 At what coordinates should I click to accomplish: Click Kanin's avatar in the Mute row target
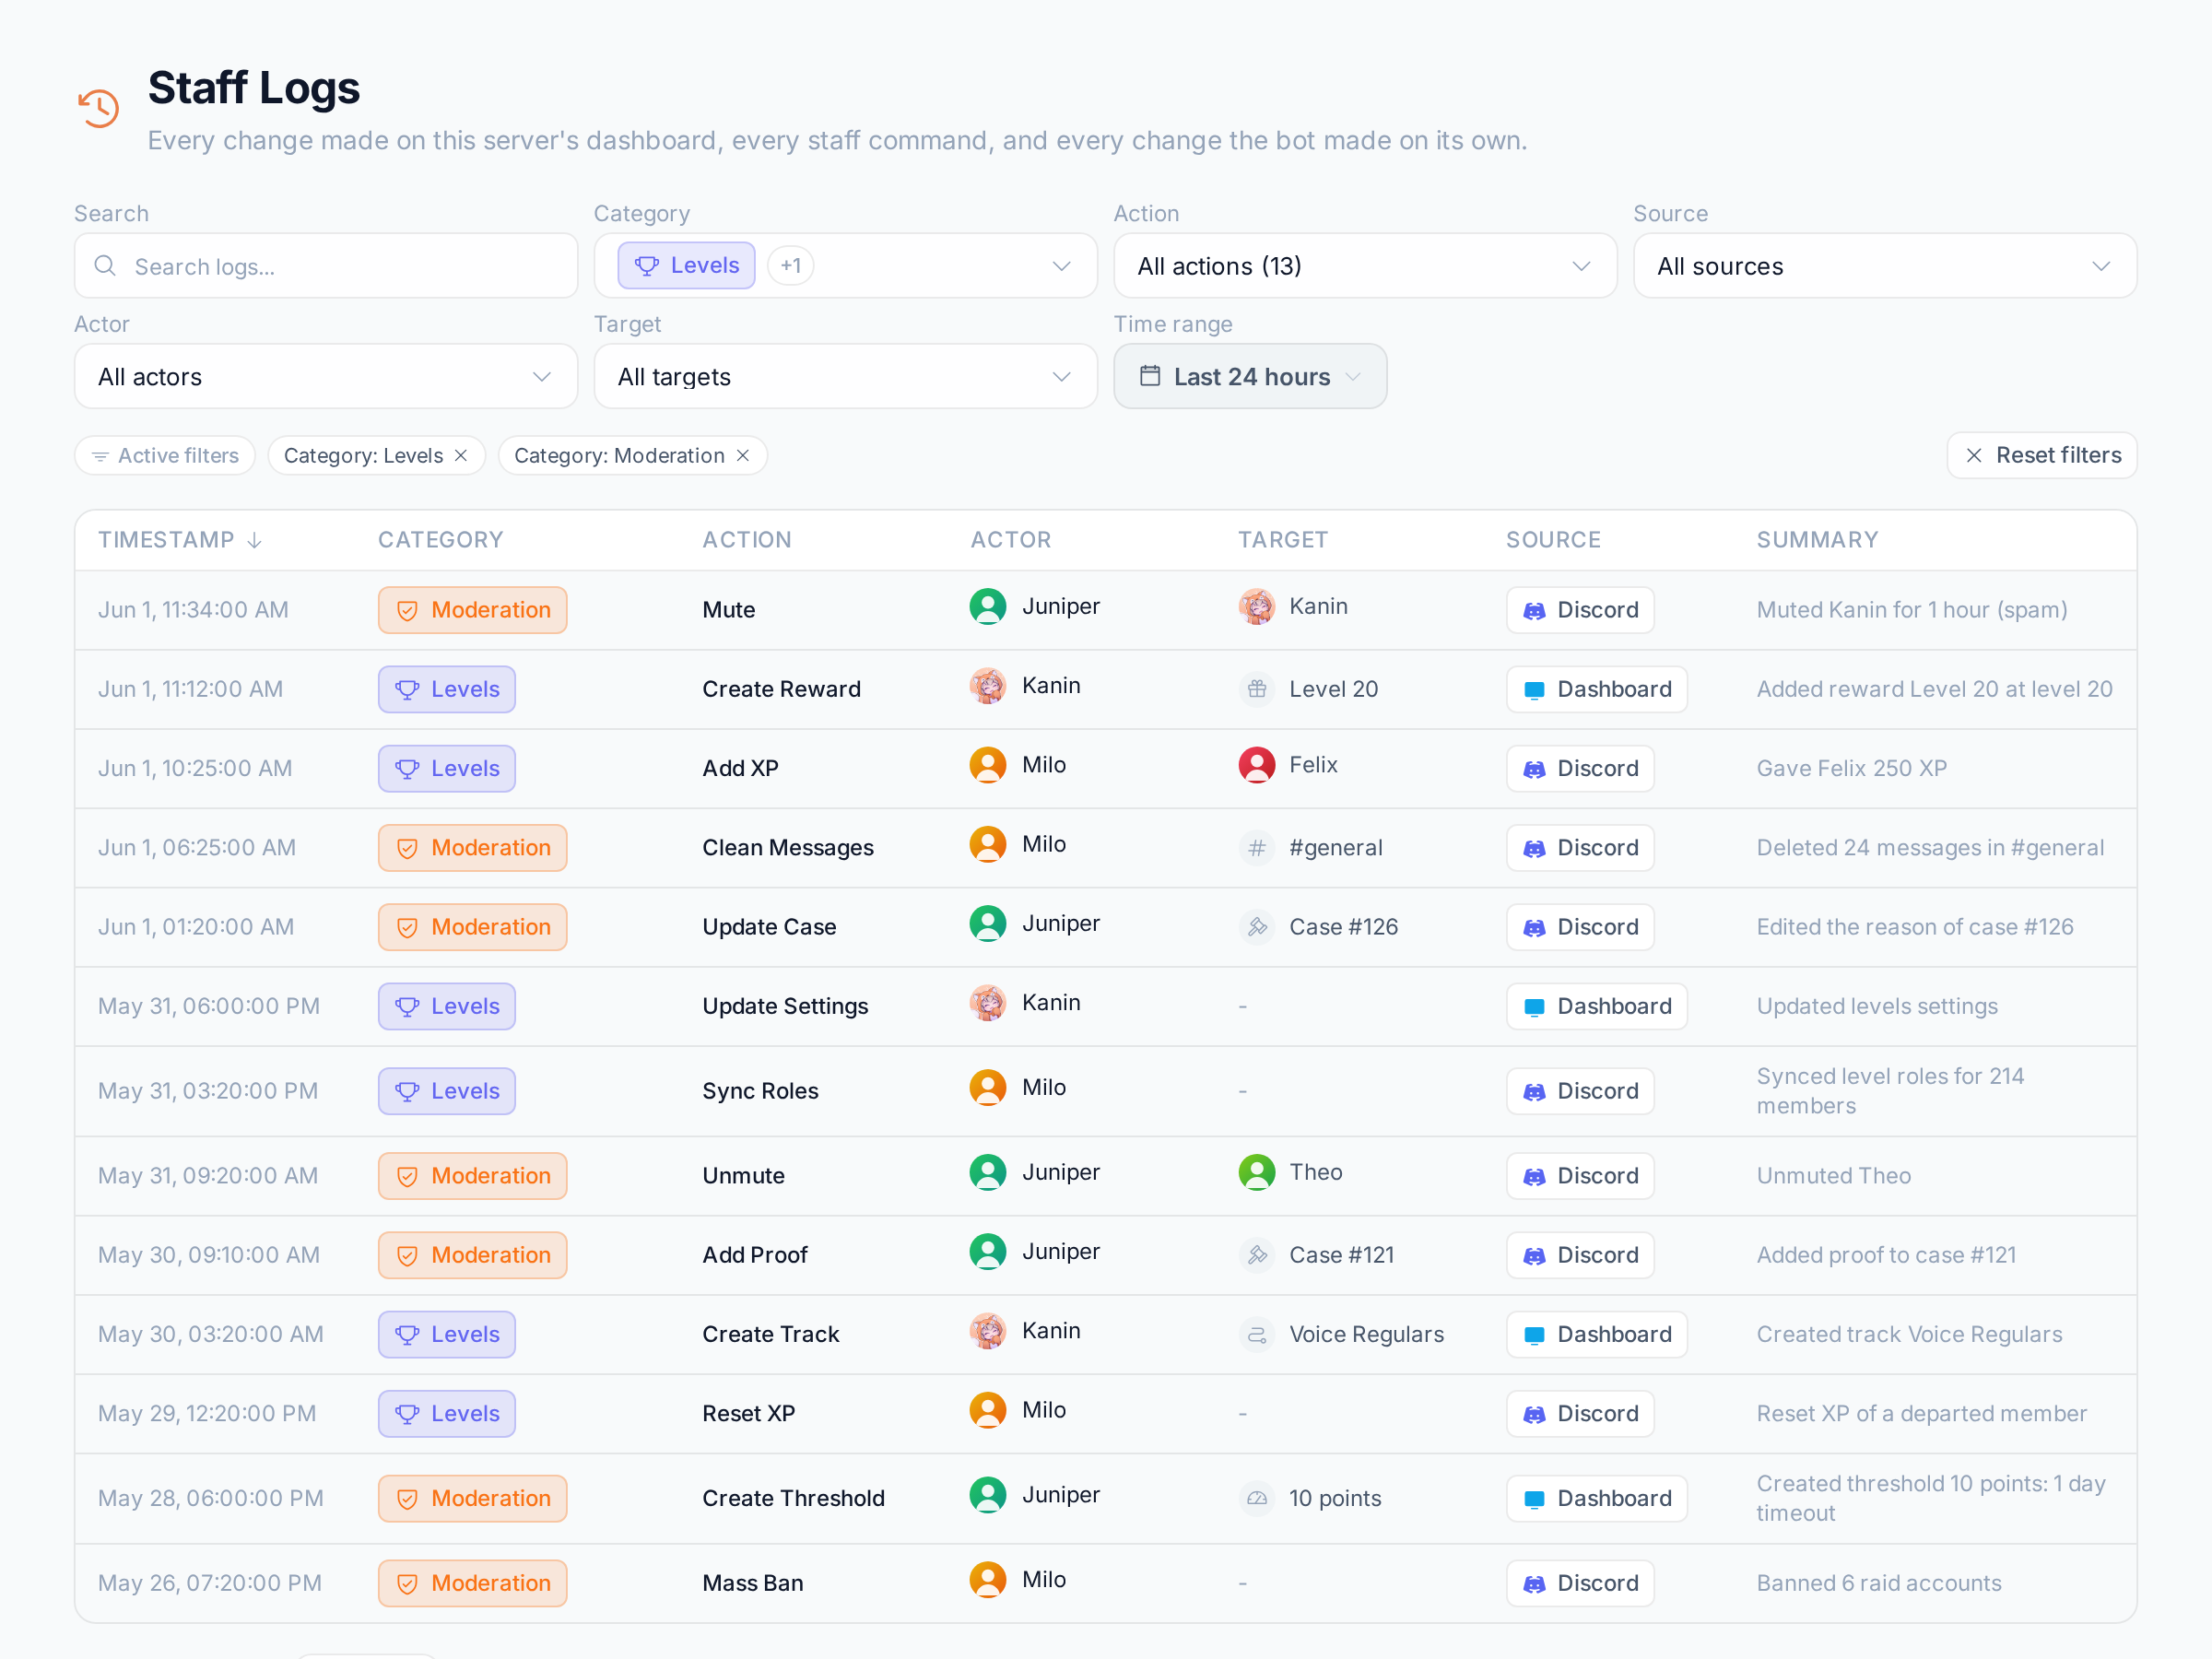[x=1257, y=607]
